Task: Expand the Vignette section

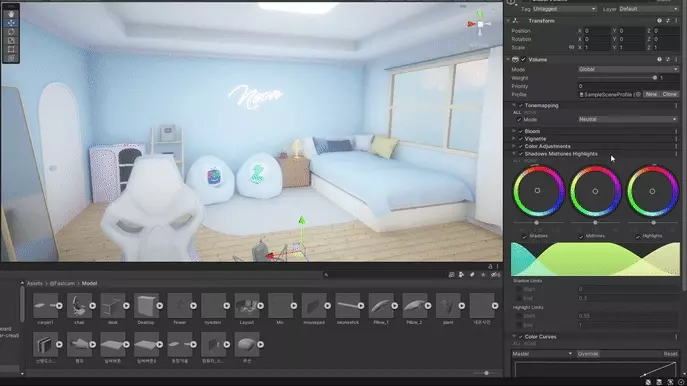Action: pos(514,139)
